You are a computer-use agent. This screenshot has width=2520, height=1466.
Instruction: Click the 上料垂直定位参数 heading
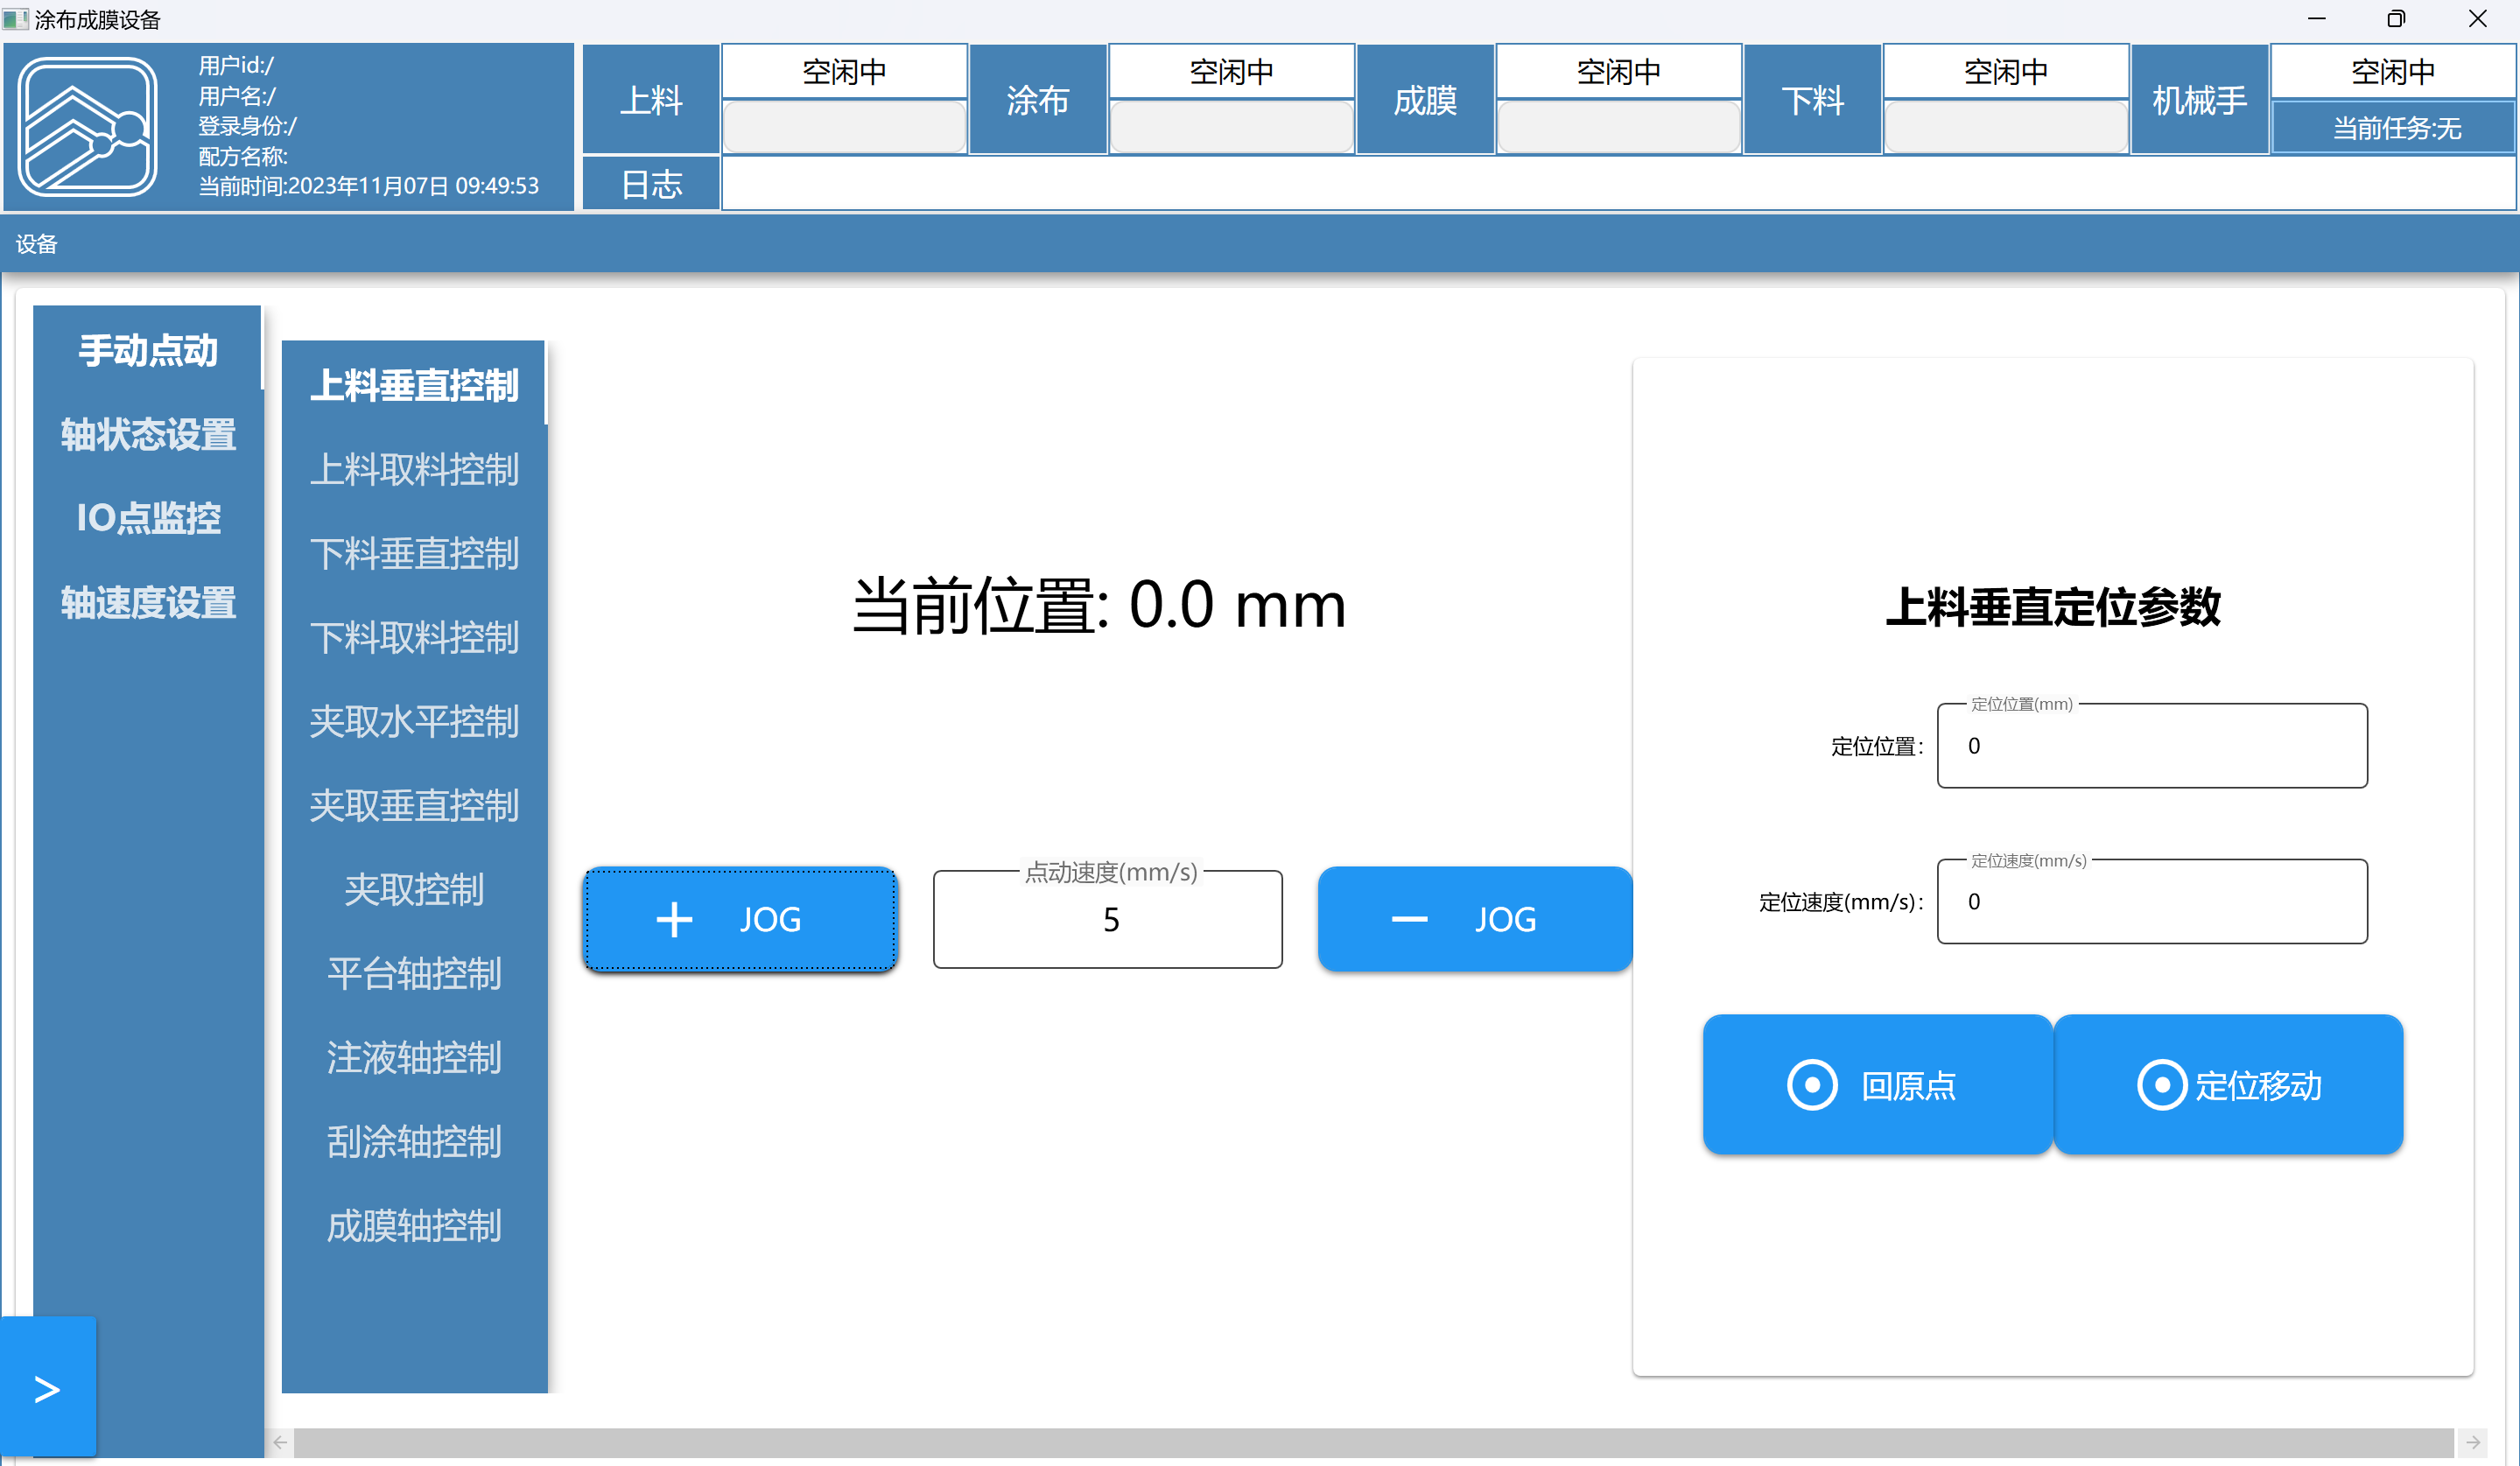click(x=2053, y=606)
